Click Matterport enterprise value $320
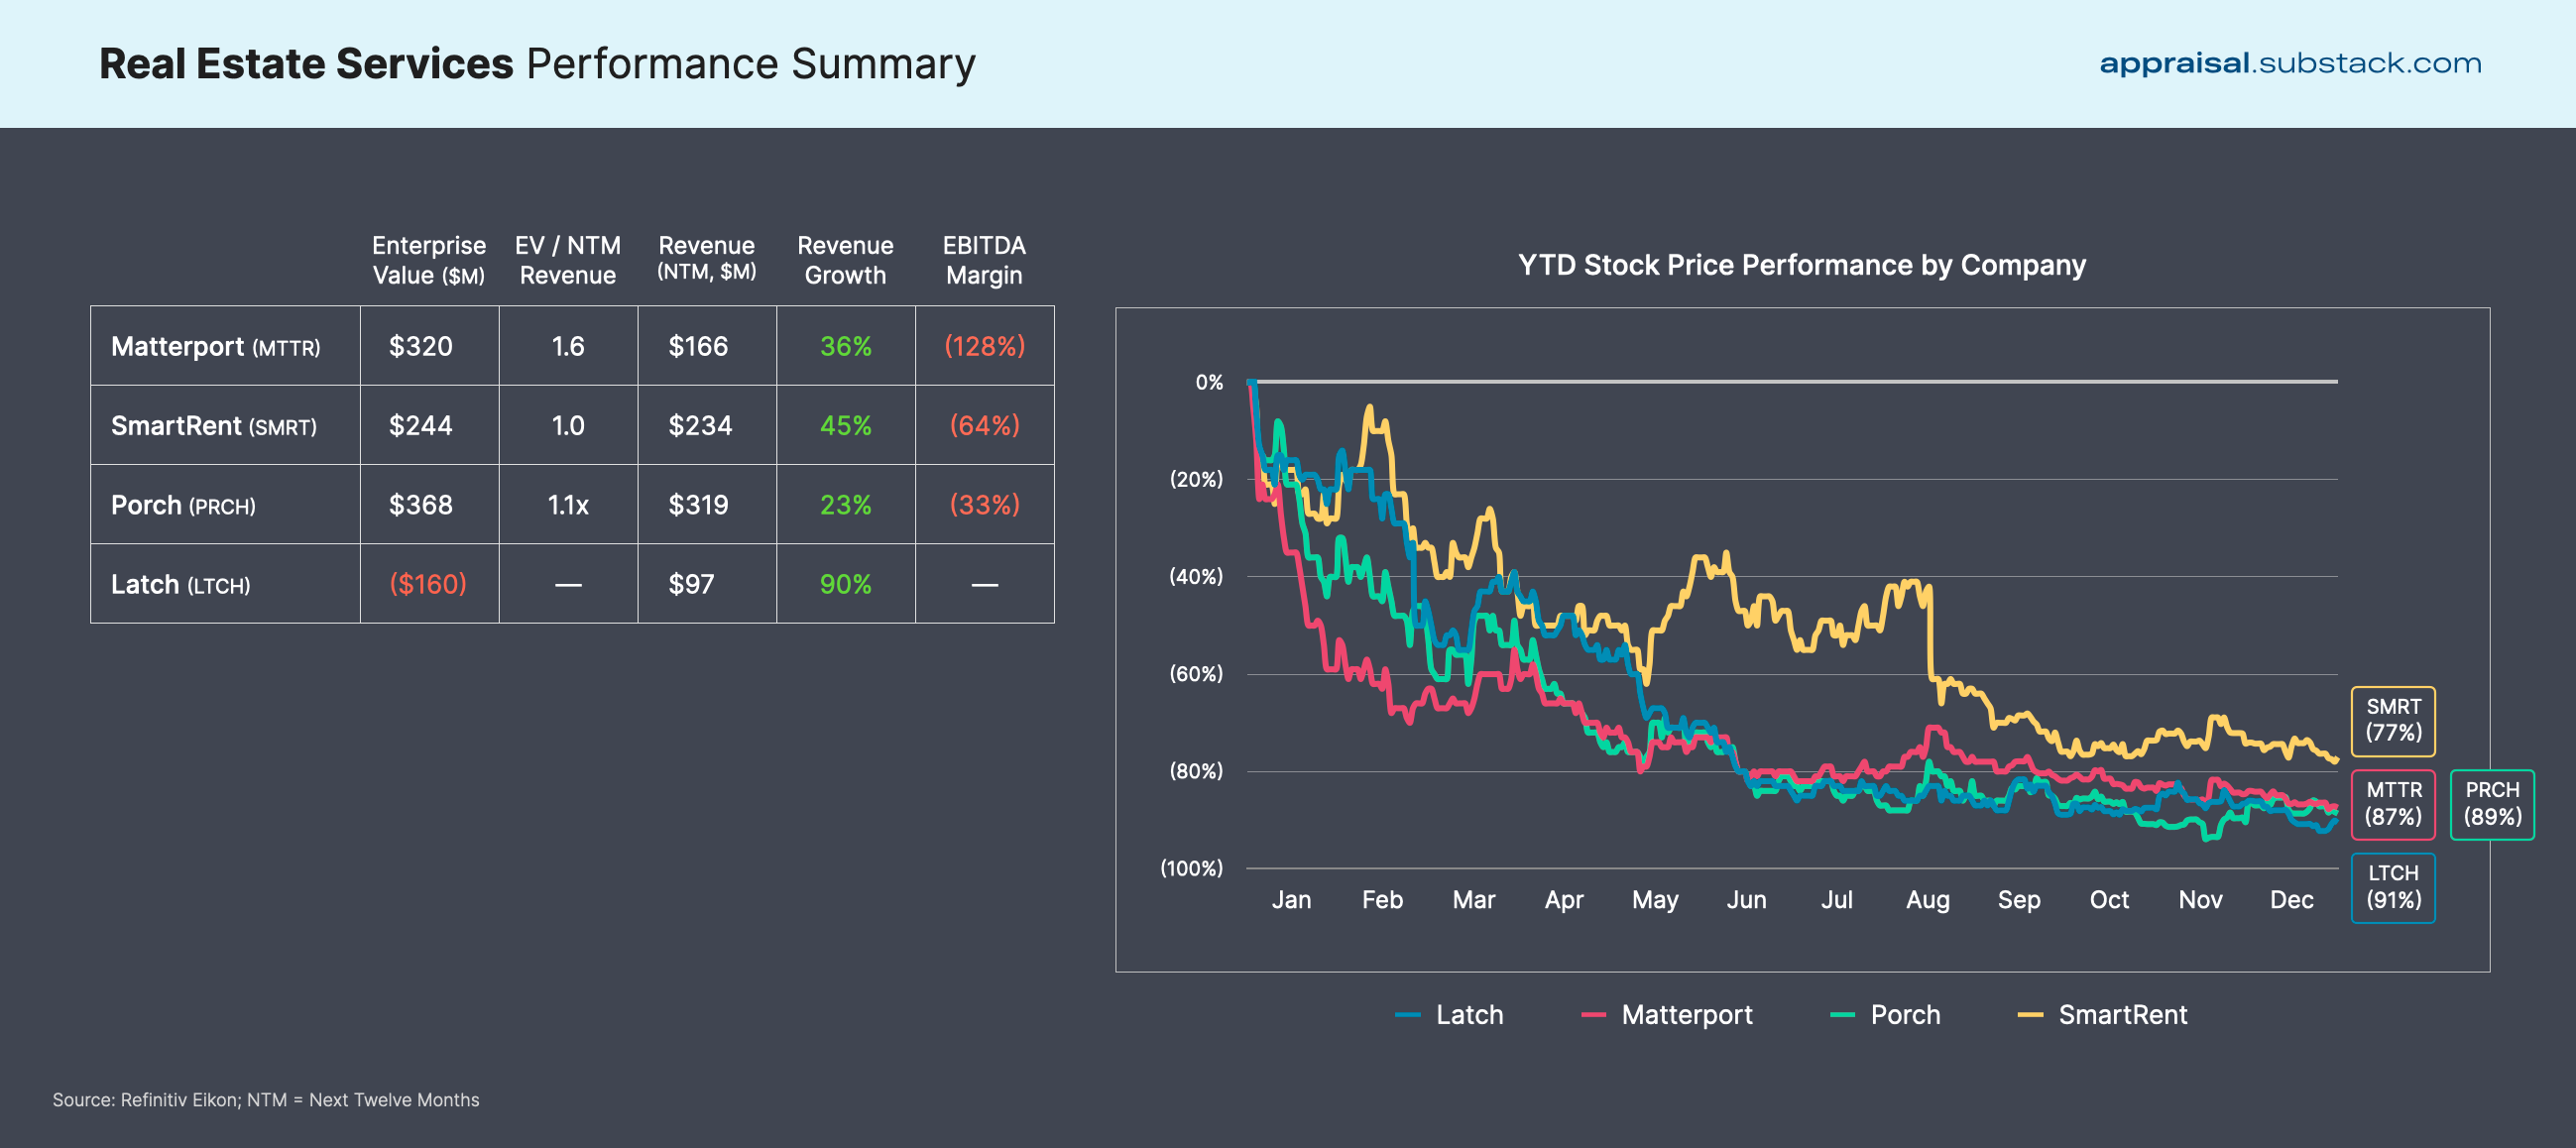The height and width of the screenshot is (1148, 2576). (x=421, y=346)
